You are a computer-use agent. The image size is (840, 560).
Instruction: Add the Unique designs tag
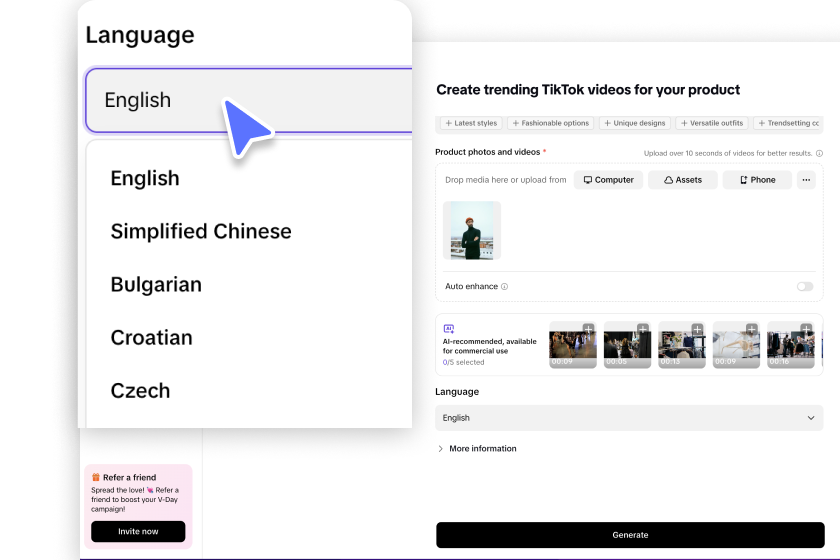point(634,123)
